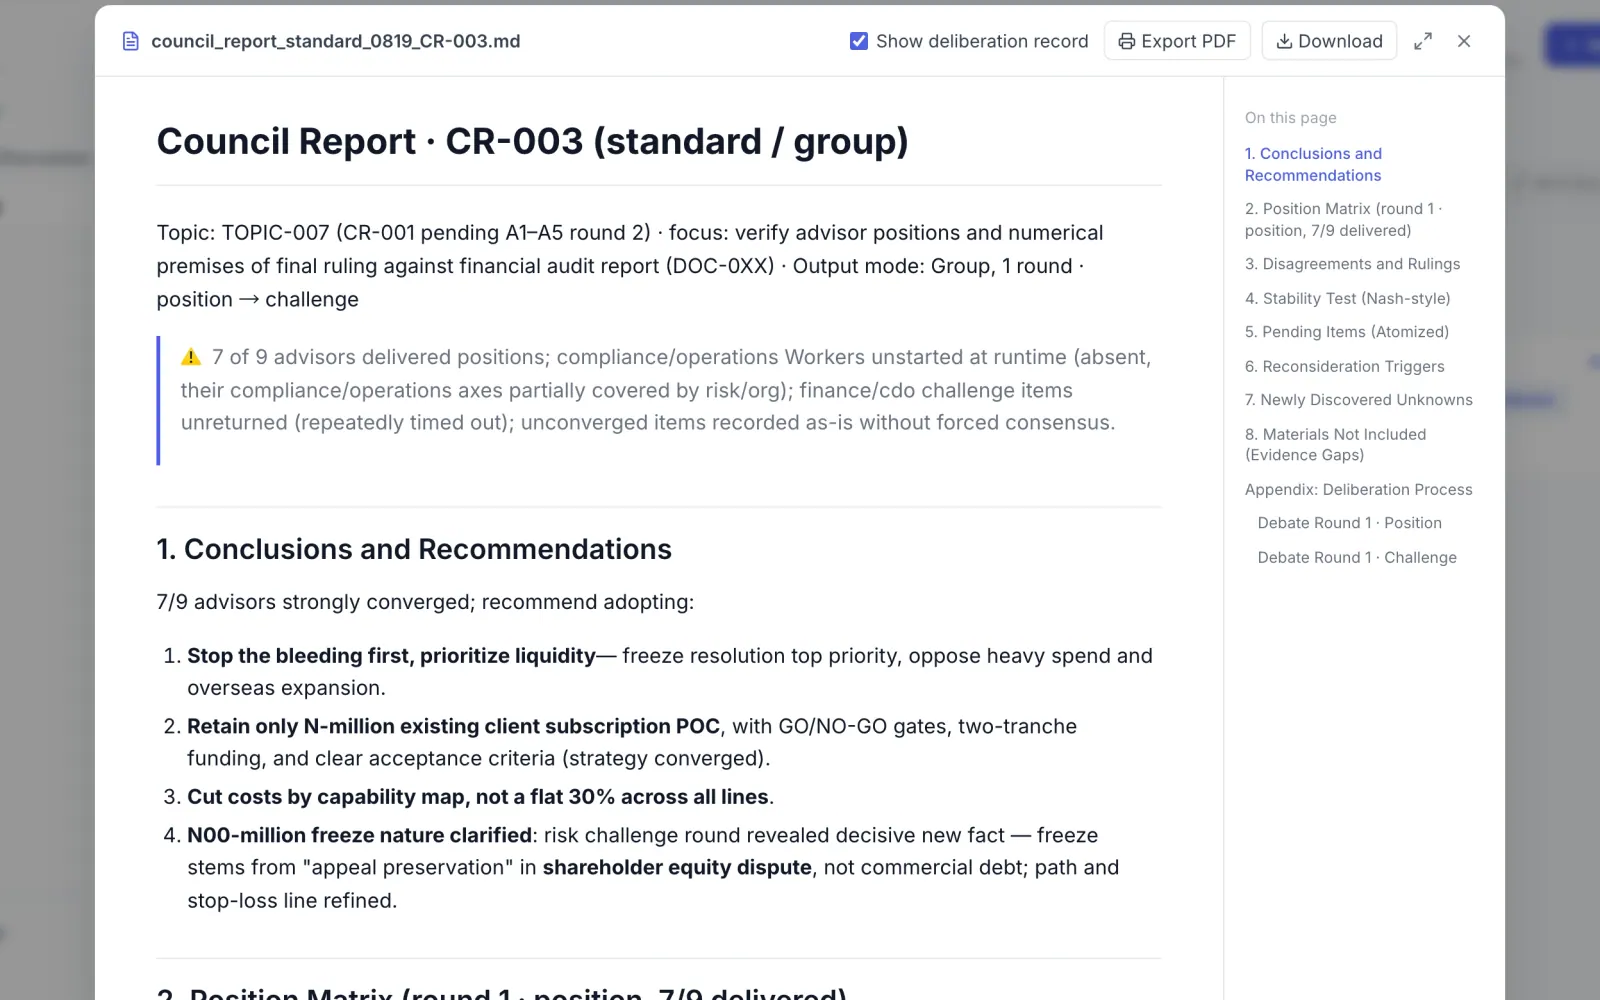Click heading 1. Conclusions and Recommendations

pyautogui.click(x=414, y=549)
